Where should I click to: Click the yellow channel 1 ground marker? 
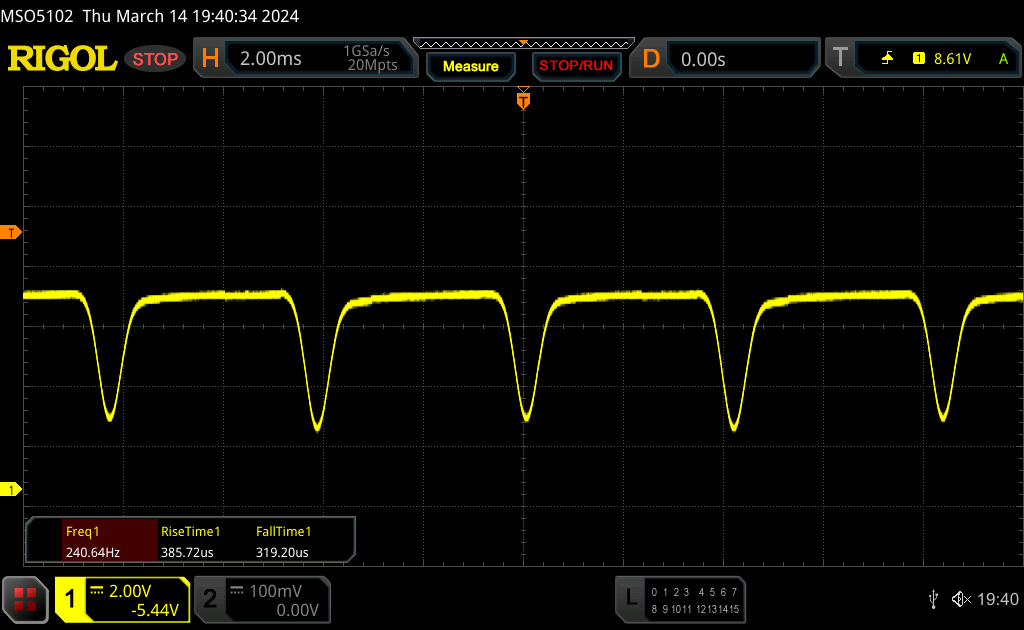click(x=10, y=489)
